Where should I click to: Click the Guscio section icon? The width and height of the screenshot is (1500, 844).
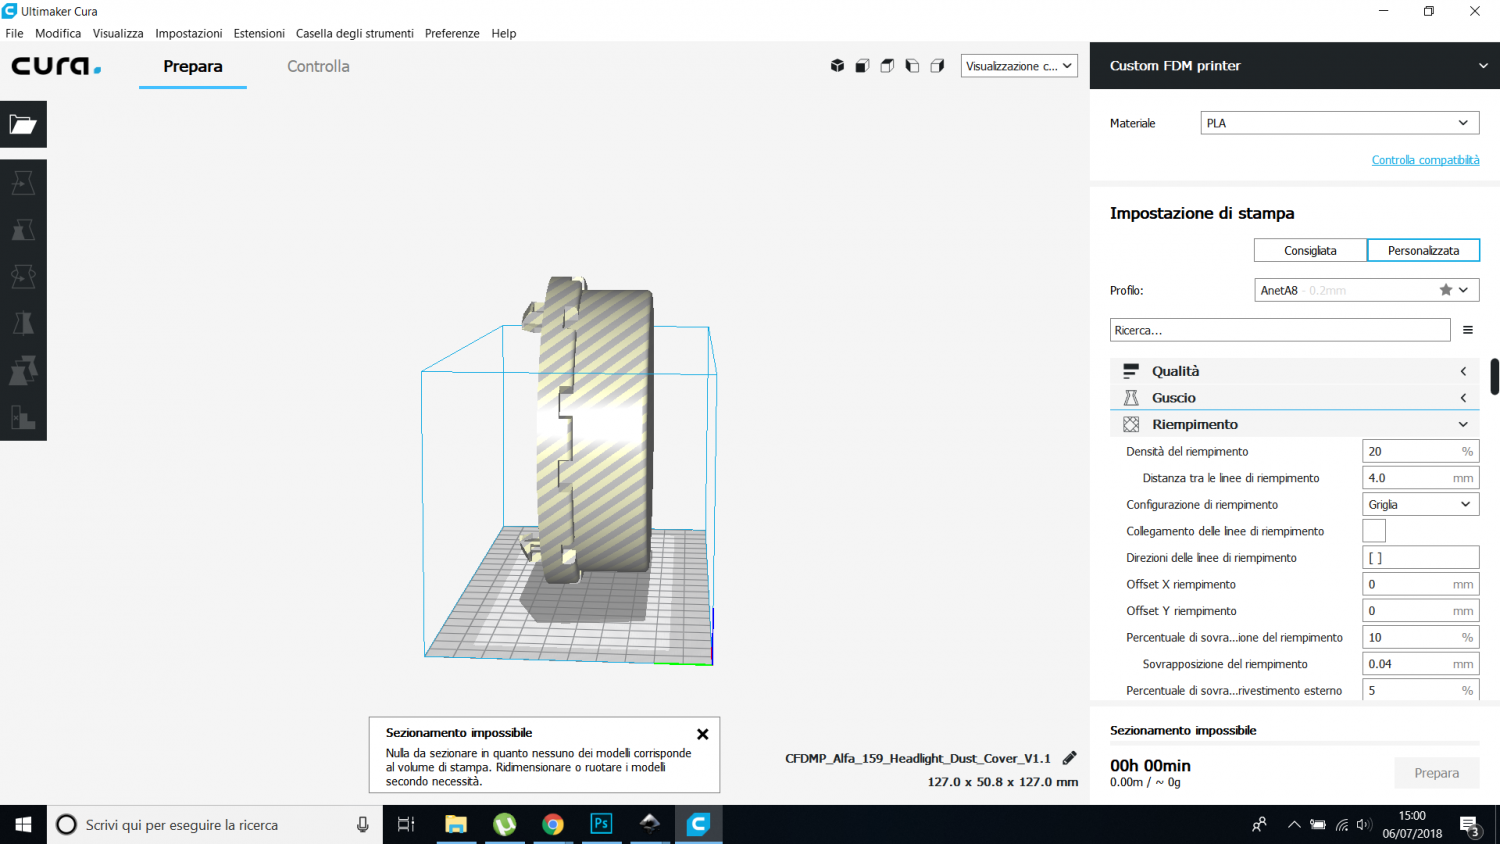[1131, 398]
